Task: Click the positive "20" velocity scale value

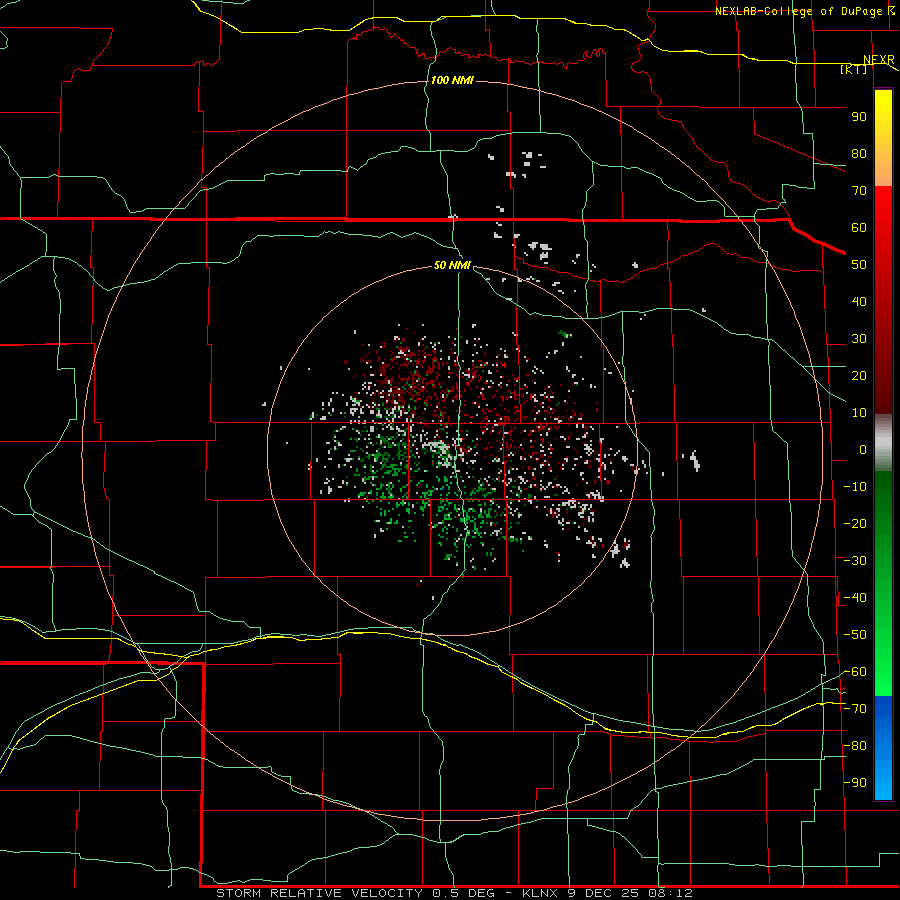Action: click(x=859, y=375)
